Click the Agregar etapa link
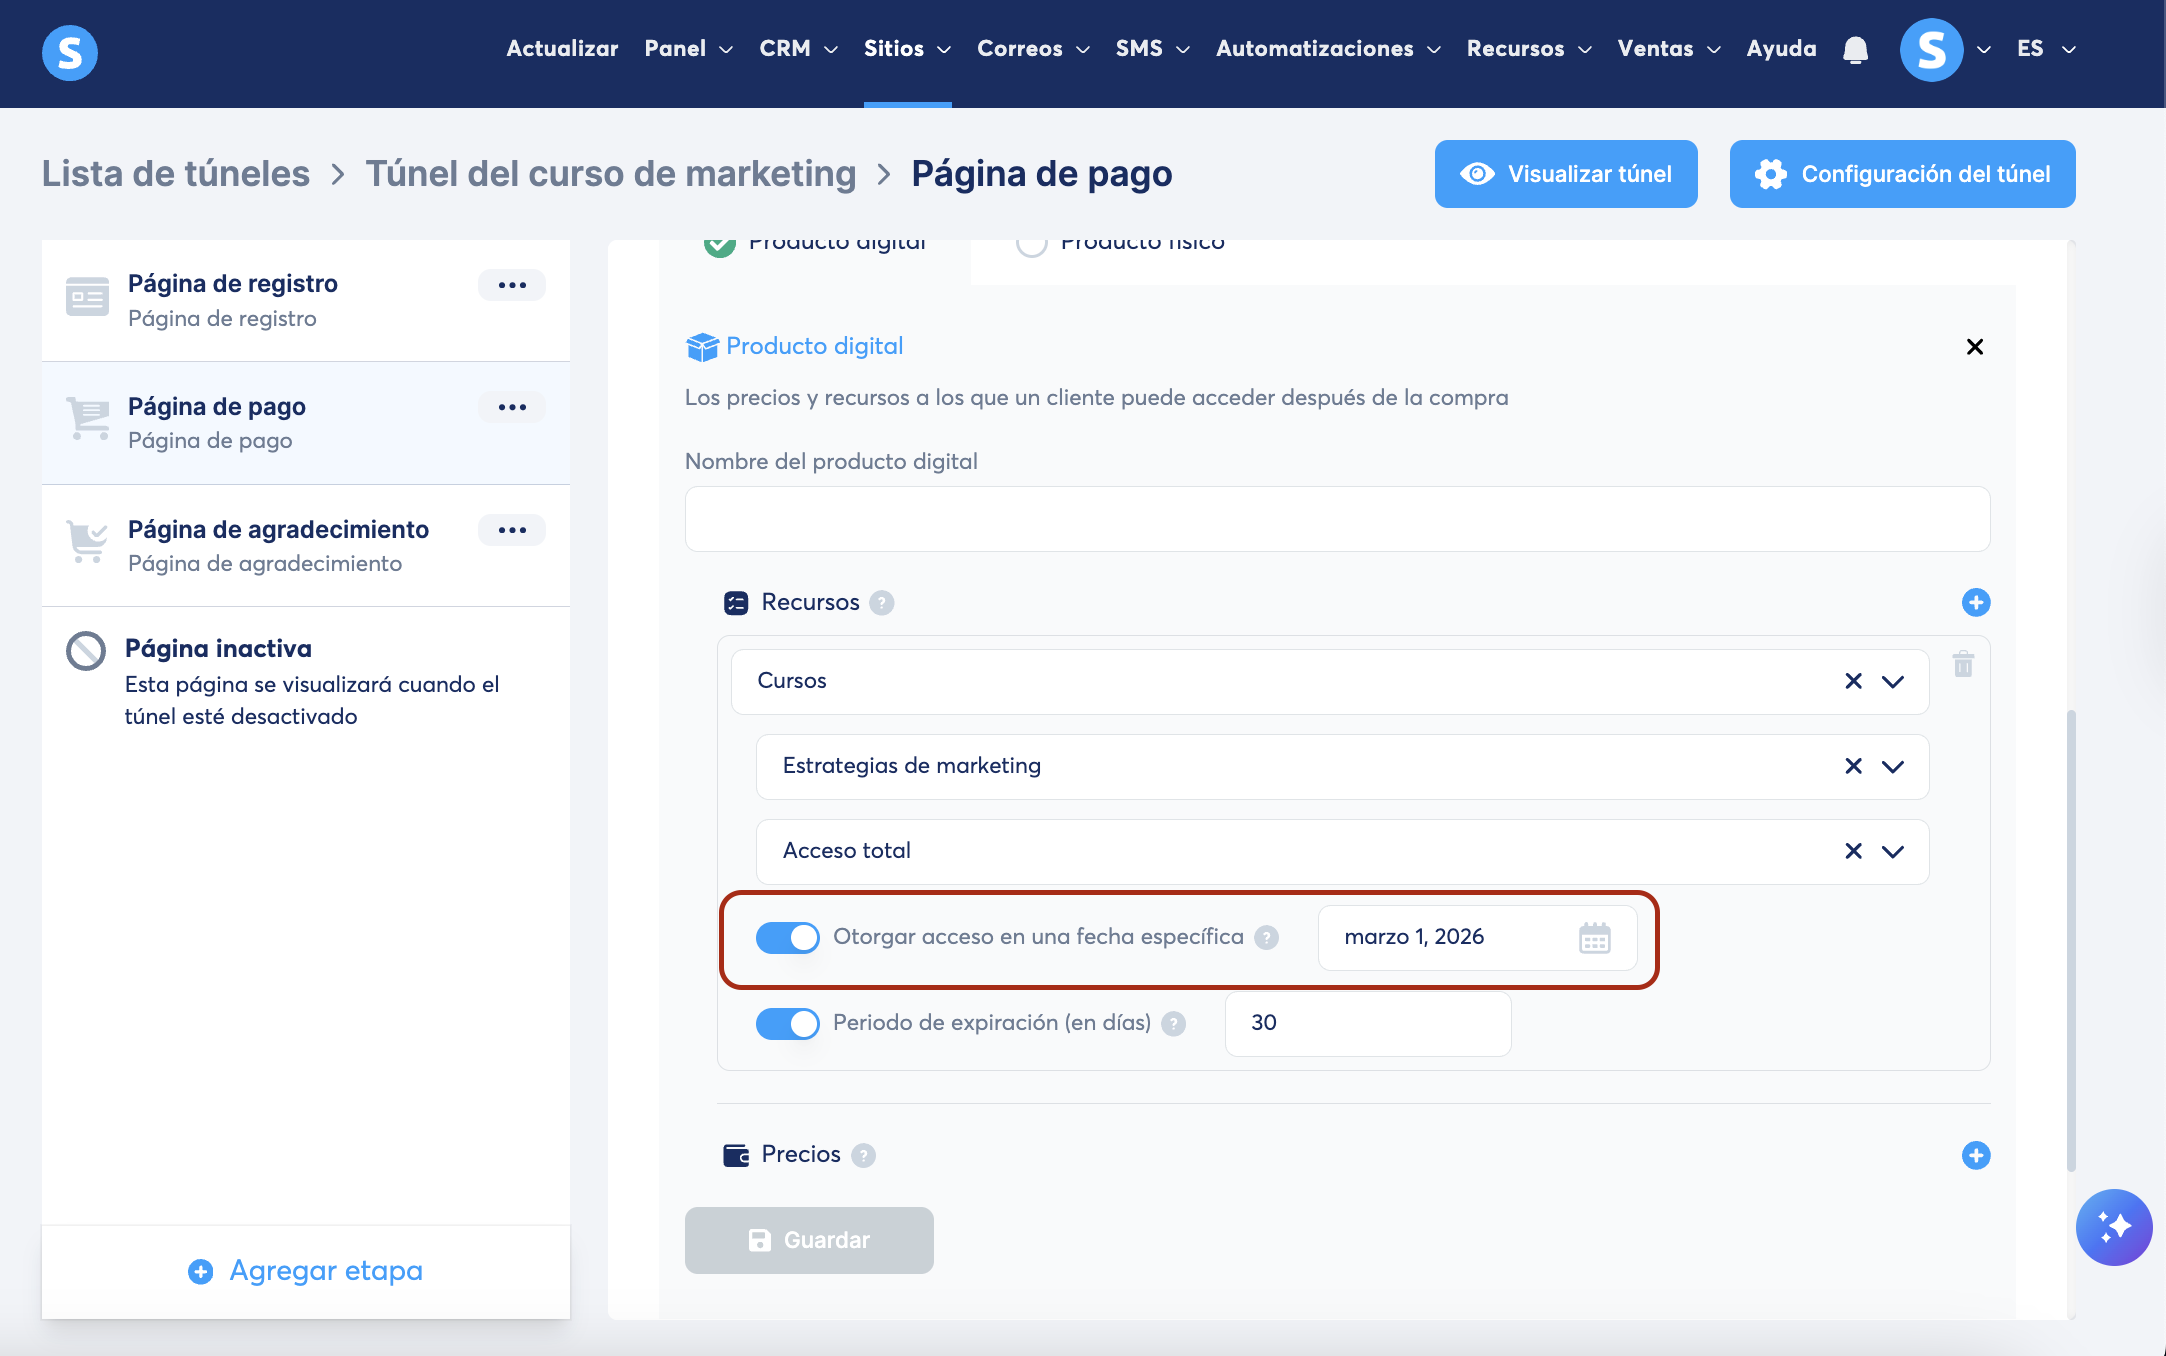The width and height of the screenshot is (2166, 1356). 306,1271
